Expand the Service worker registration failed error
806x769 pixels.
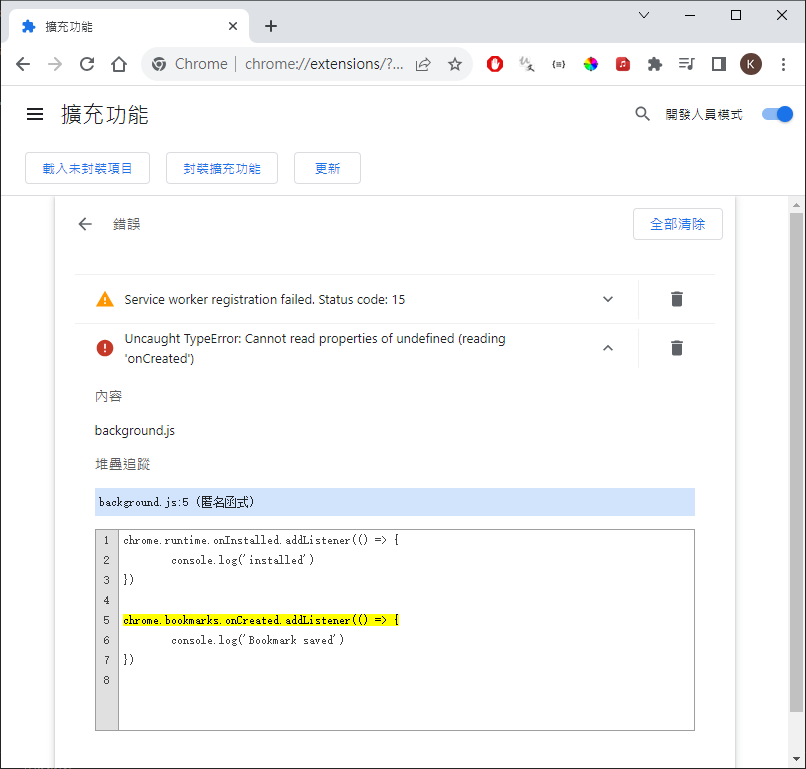pos(607,299)
